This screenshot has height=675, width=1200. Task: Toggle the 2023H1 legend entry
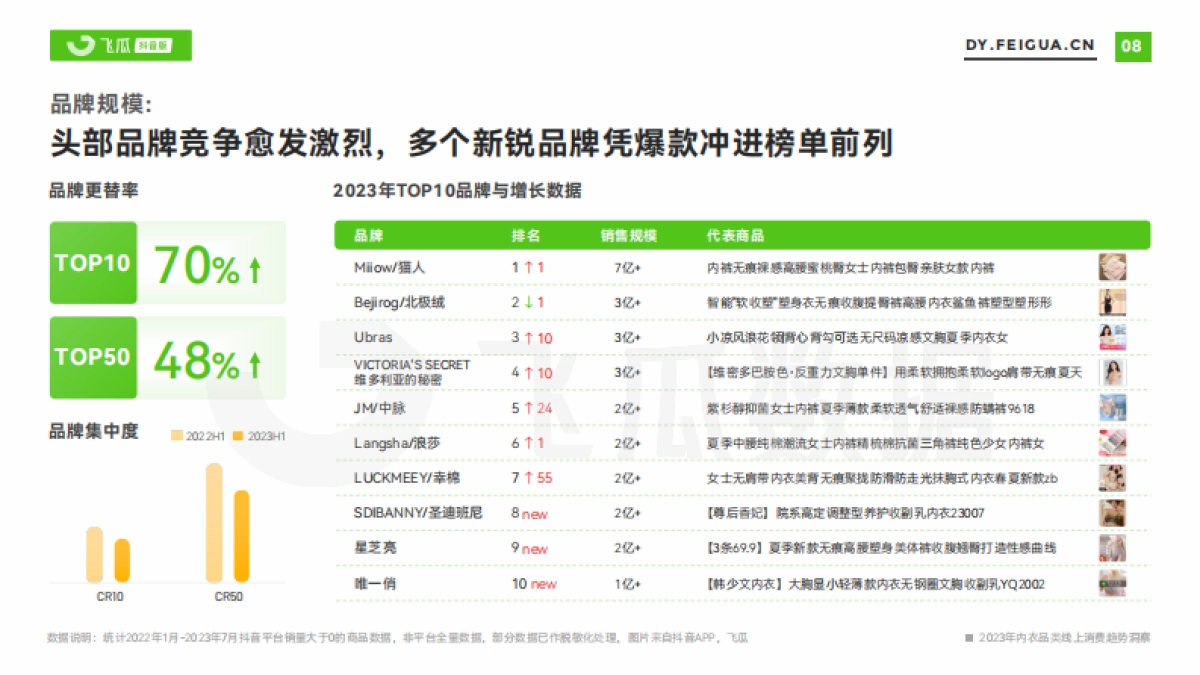point(262,434)
